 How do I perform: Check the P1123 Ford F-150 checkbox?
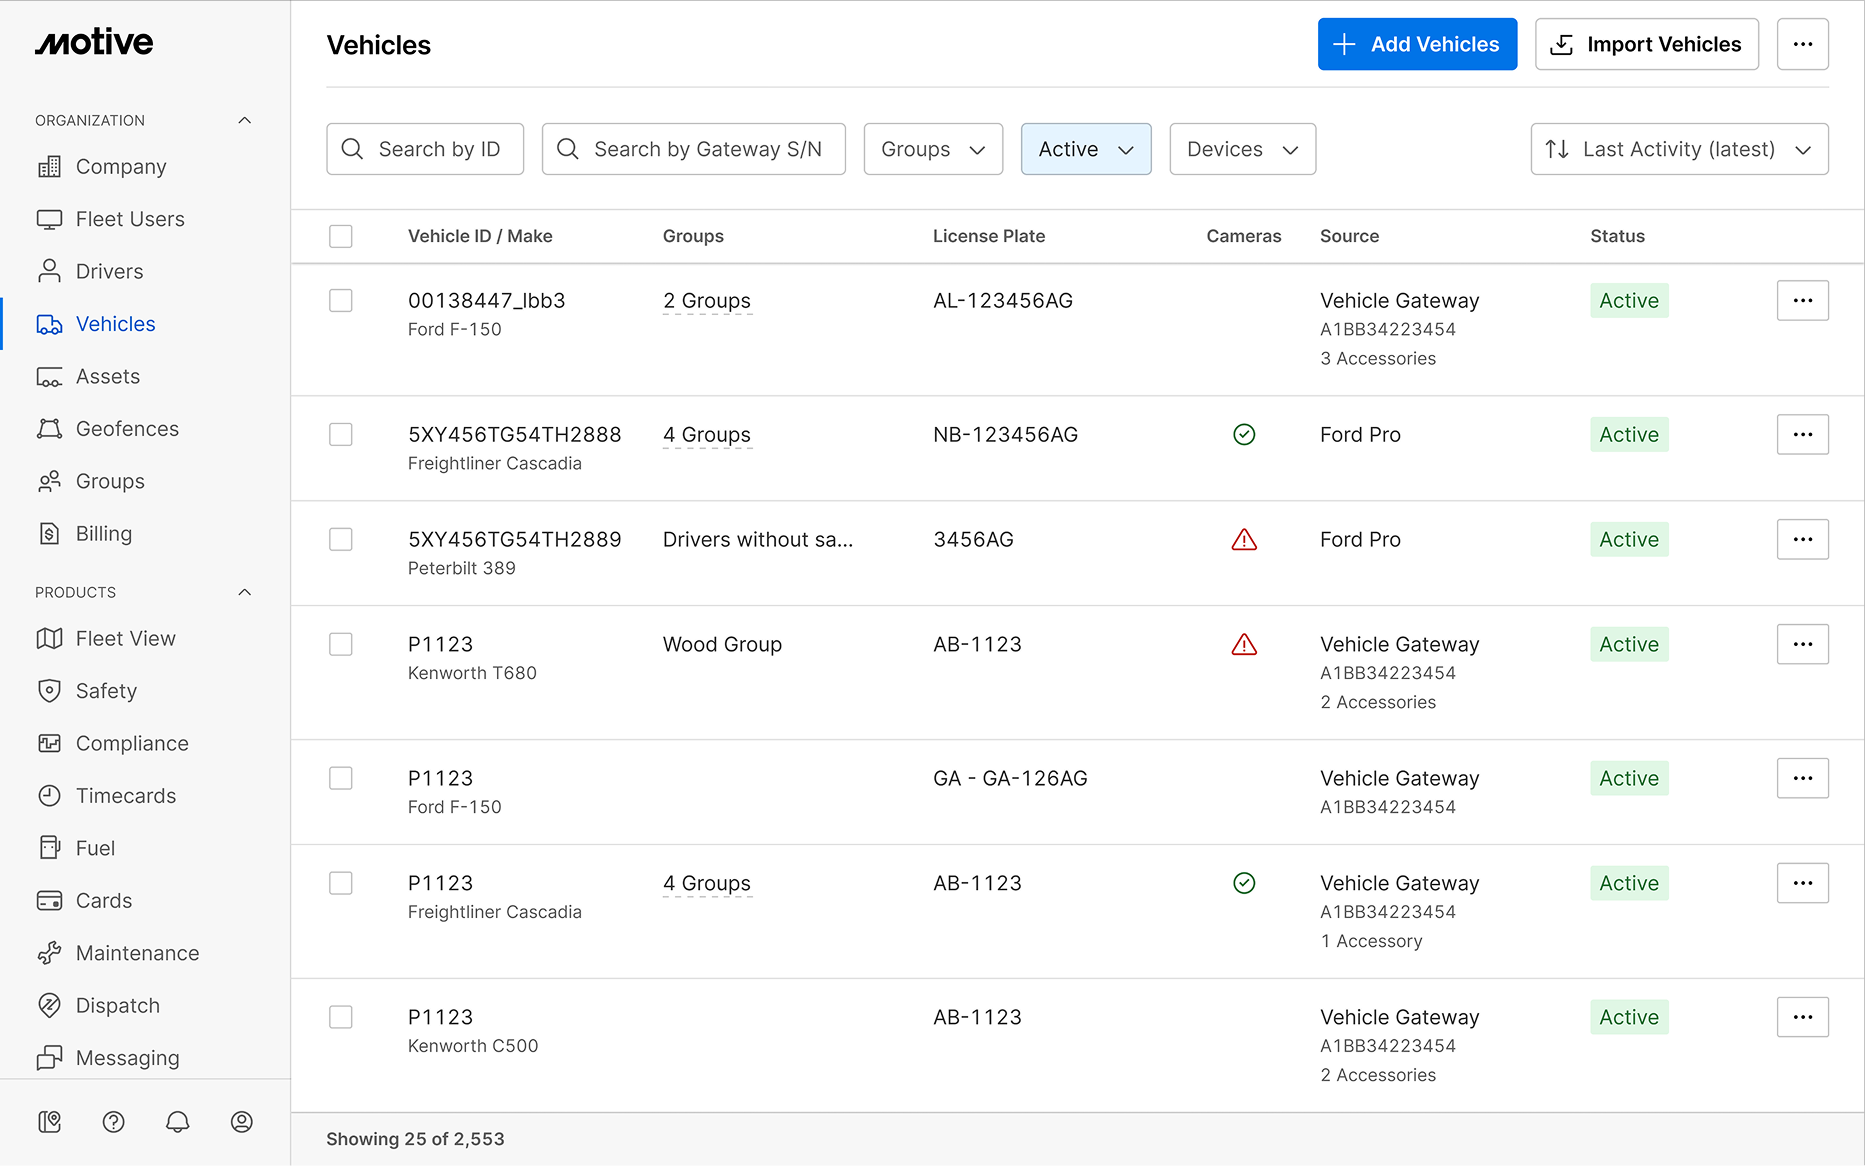(x=341, y=778)
